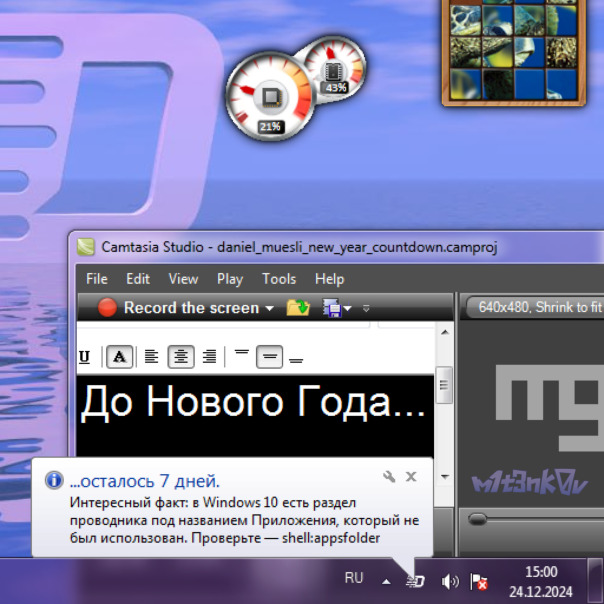Click the notification title осталось 7 дней
This screenshot has height=604, width=604.
pyautogui.click(x=145, y=481)
